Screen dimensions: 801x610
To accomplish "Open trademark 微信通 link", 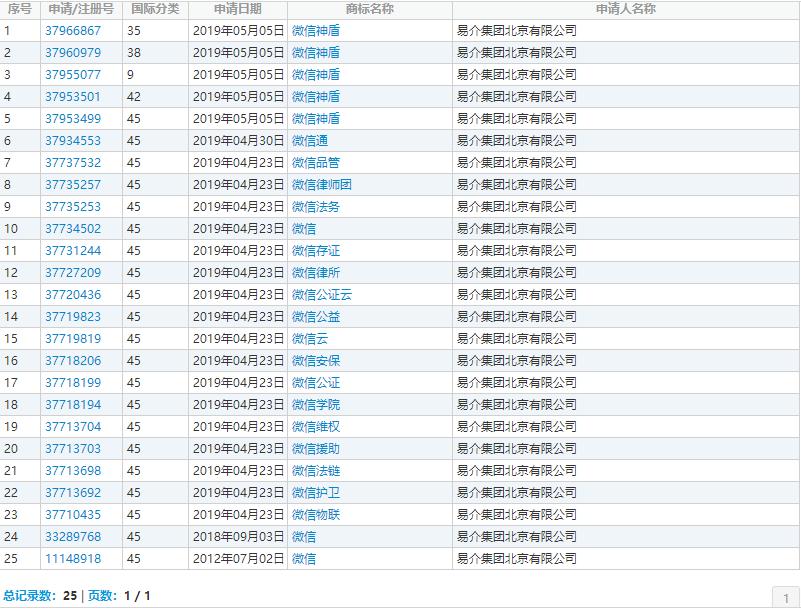I will (x=310, y=140).
